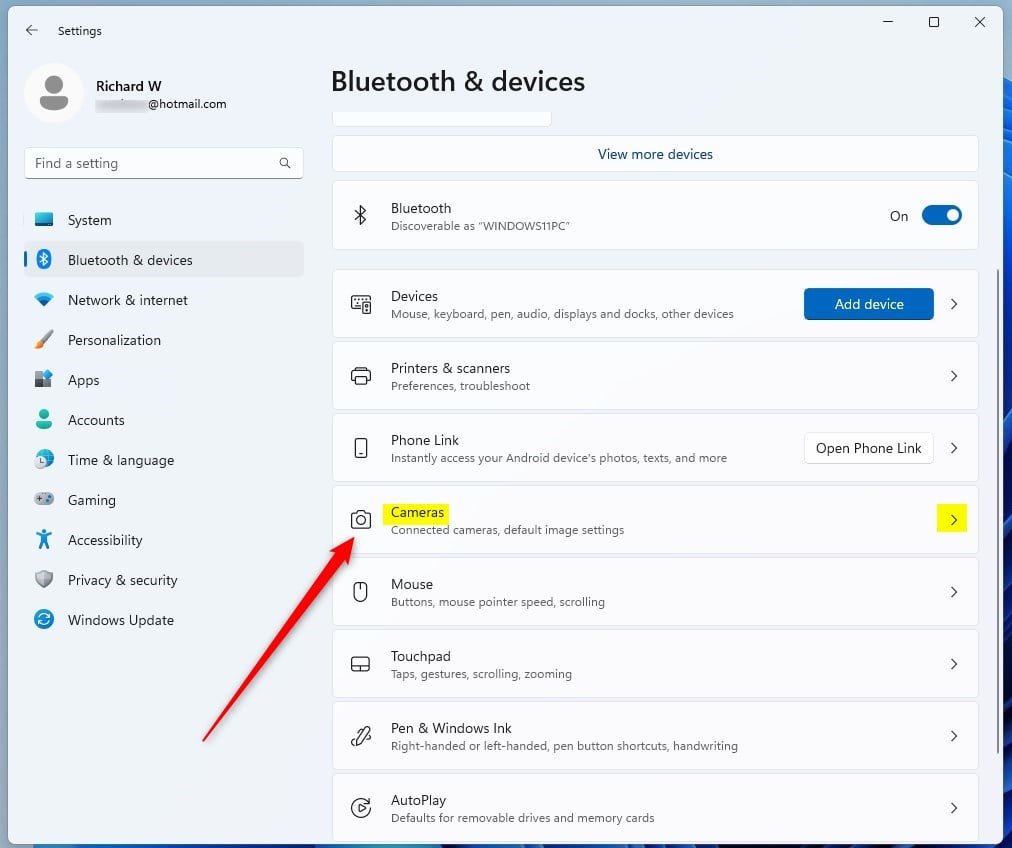This screenshot has width=1012, height=848.
Task: Click the Open Phone Link button
Action: [868, 448]
